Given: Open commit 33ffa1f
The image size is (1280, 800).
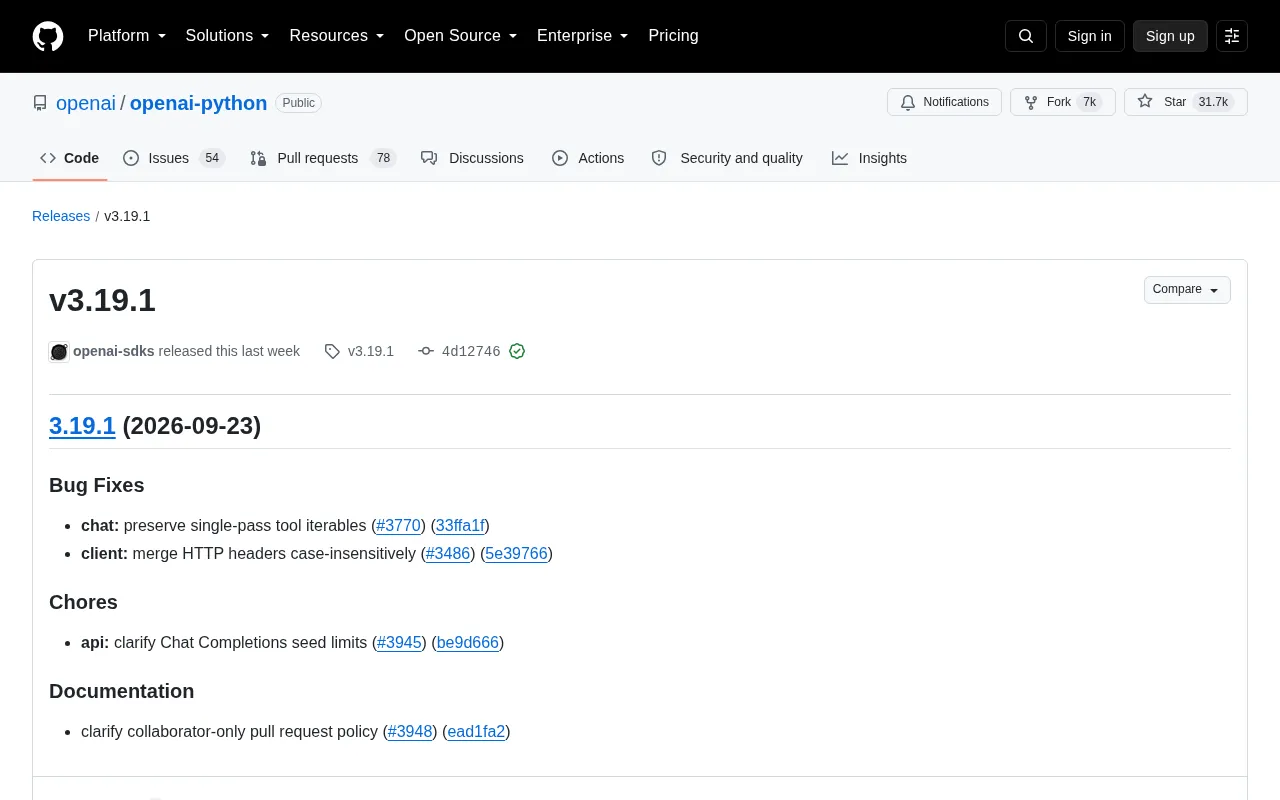Looking at the screenshot, I should (x=460, y=525).
